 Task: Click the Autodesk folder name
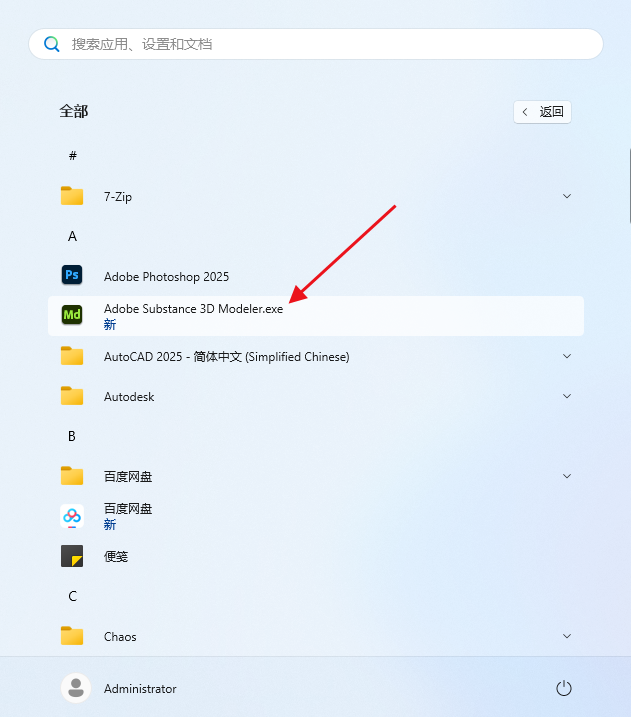[x=129, y=396]
